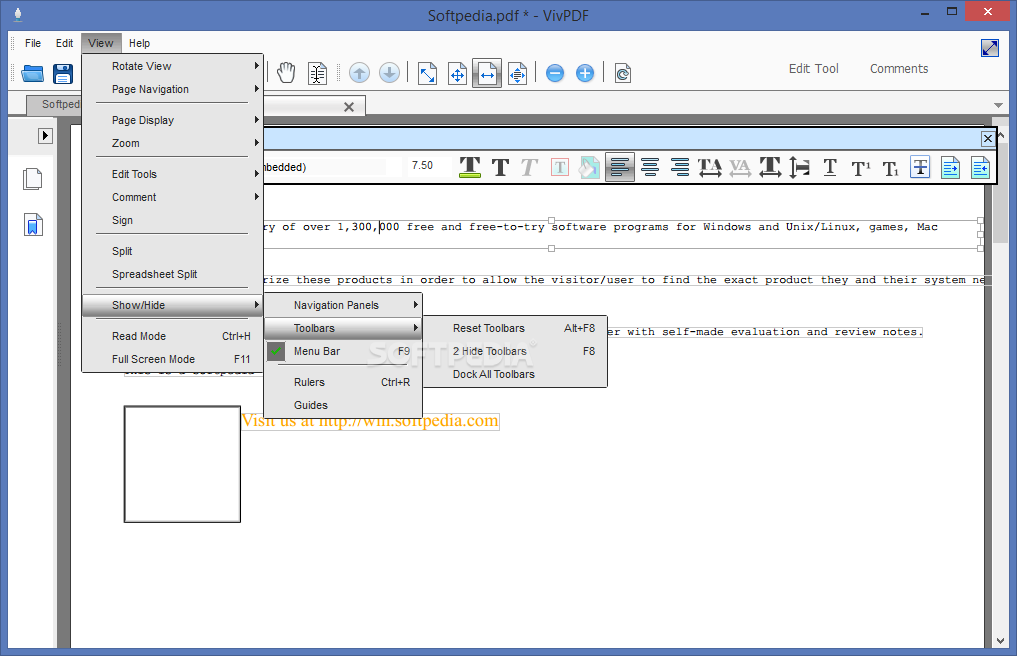Click the line spacing icon
This screenshot has height=656, width=1017.
[x=800, y=167]
